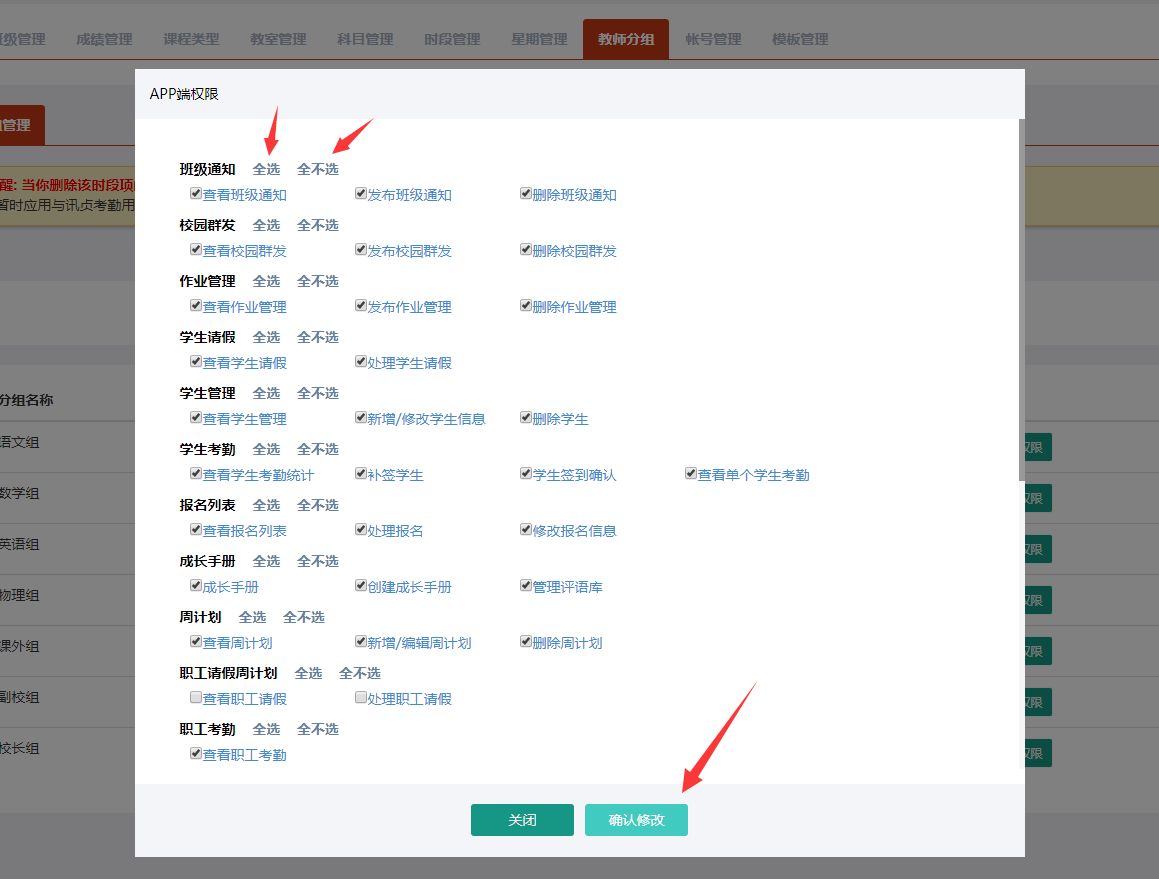Toggle 发布作业管理 checkbox

pyautogui.click(x=361, y=305)
